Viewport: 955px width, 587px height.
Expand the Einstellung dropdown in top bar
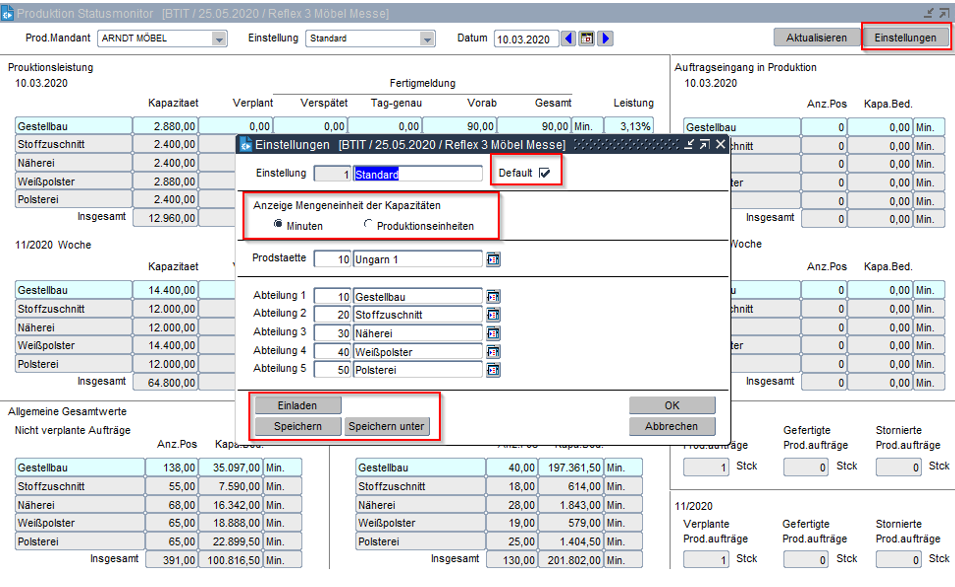pyautogui.click(x=428, y=39)
